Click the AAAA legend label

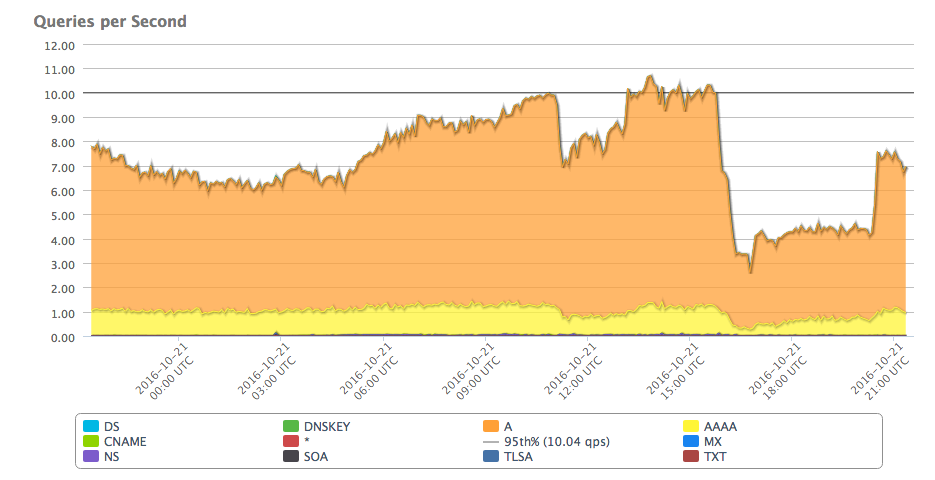(720, 427)
